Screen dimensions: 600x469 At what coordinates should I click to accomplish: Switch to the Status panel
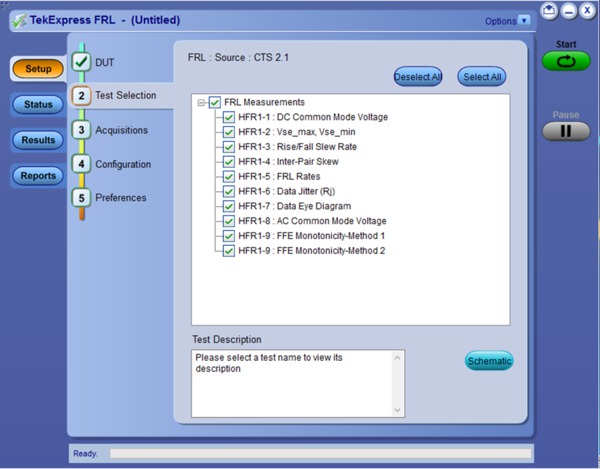[x=38, y=104]
